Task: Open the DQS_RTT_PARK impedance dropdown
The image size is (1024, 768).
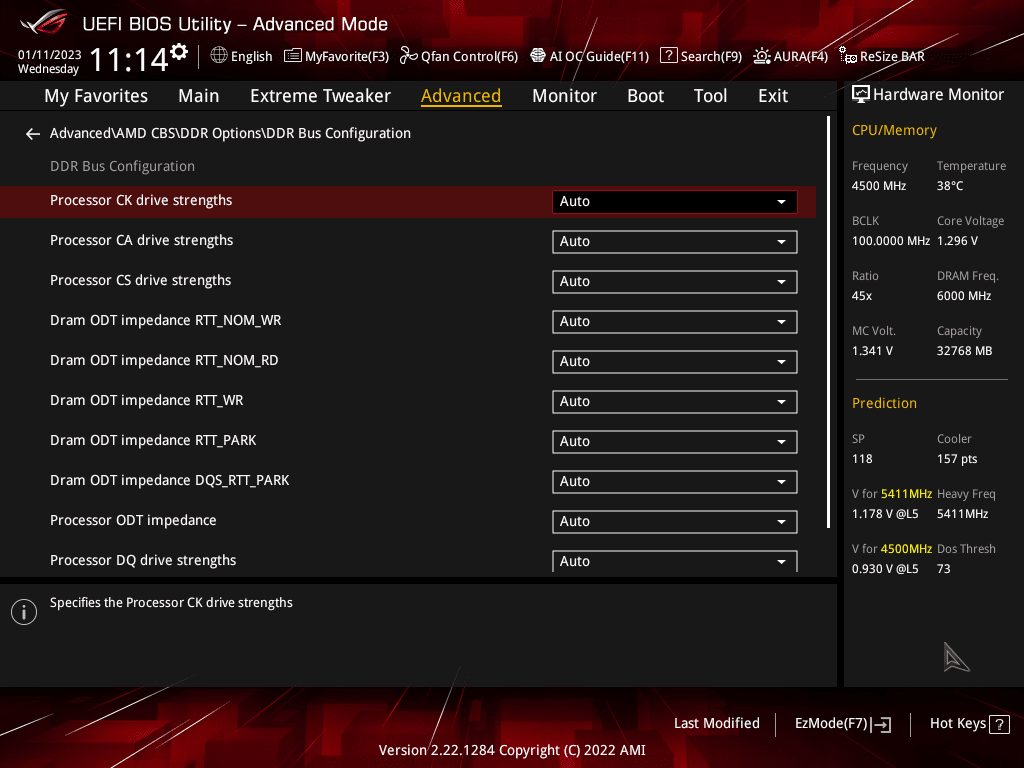Action: click(675, 481)
